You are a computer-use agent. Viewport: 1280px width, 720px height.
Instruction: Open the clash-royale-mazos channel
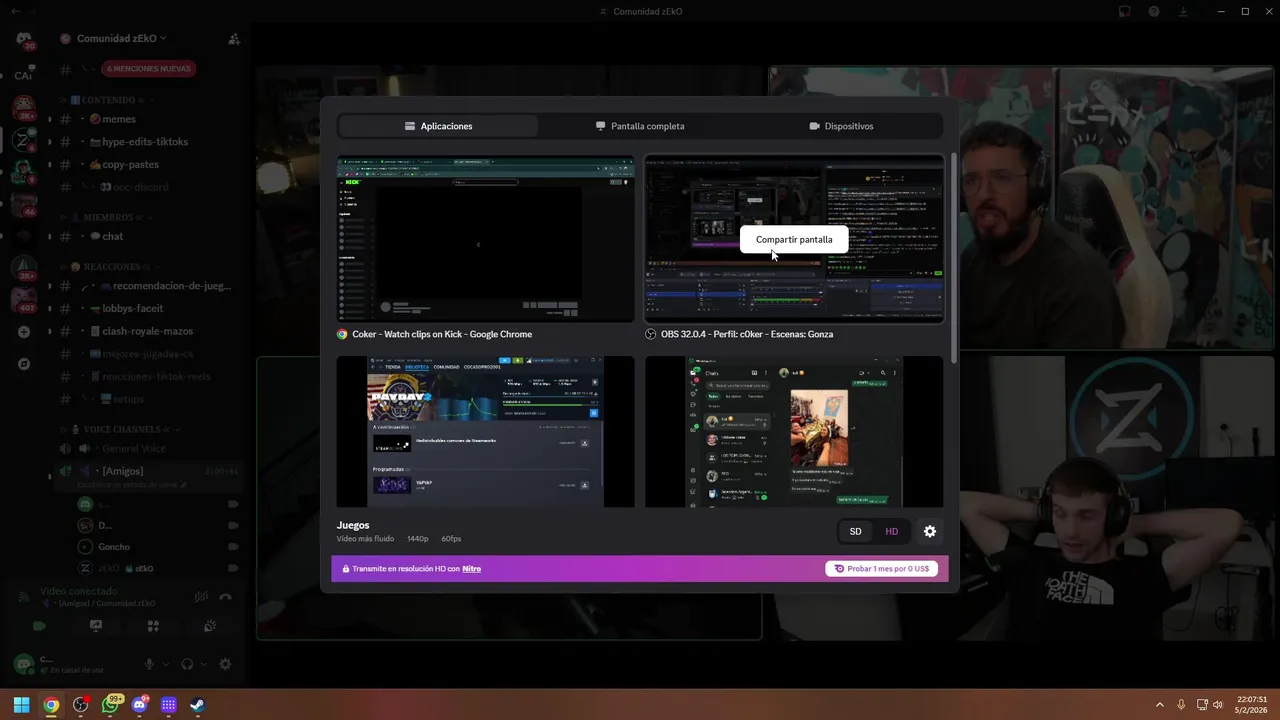(x=147, y=331)
